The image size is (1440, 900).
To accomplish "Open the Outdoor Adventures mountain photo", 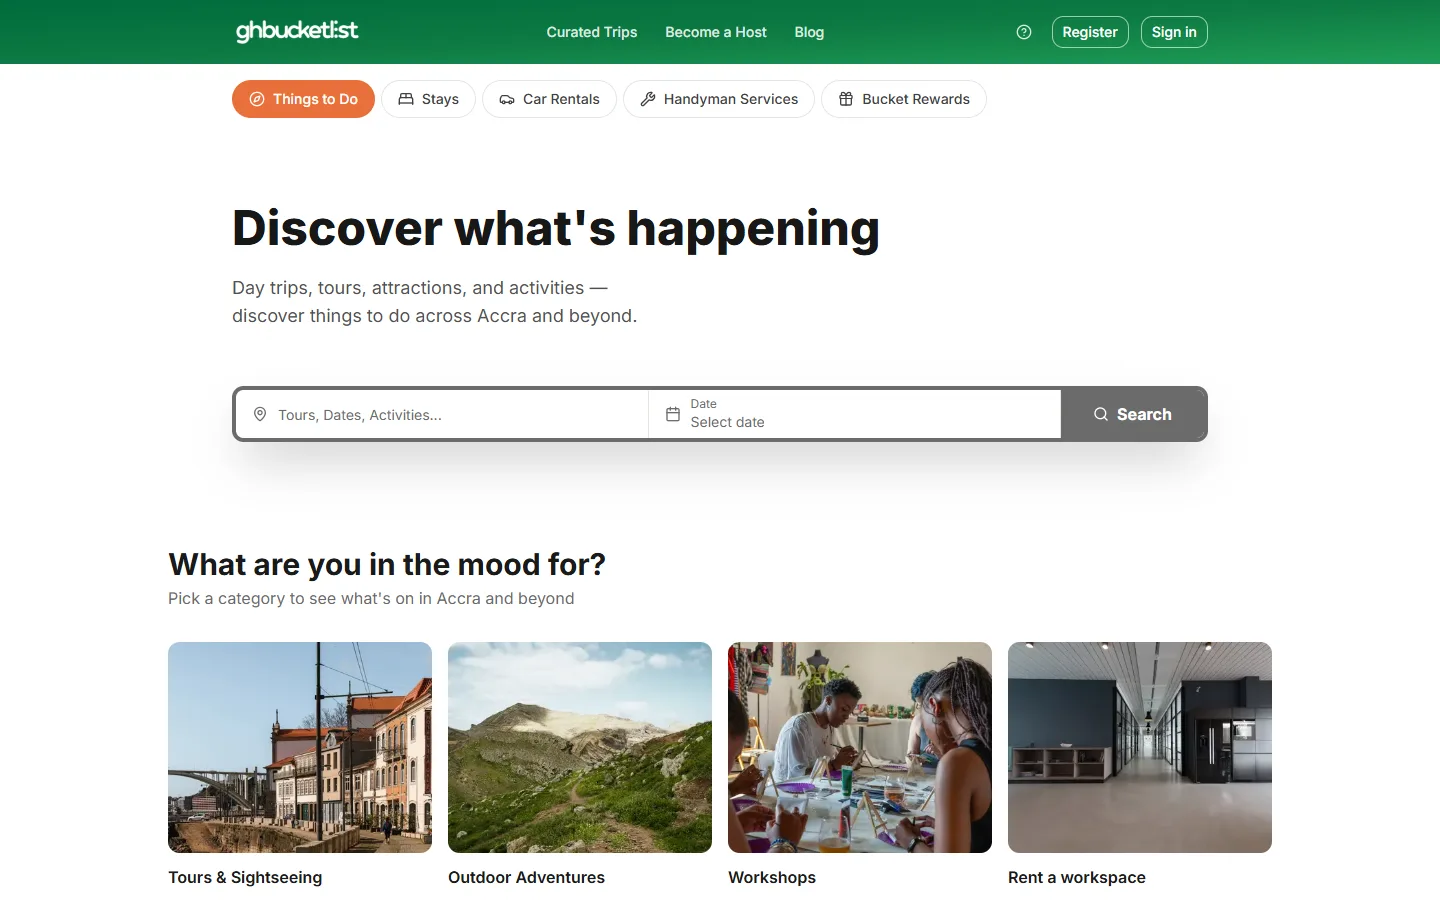I will (580, 747).
